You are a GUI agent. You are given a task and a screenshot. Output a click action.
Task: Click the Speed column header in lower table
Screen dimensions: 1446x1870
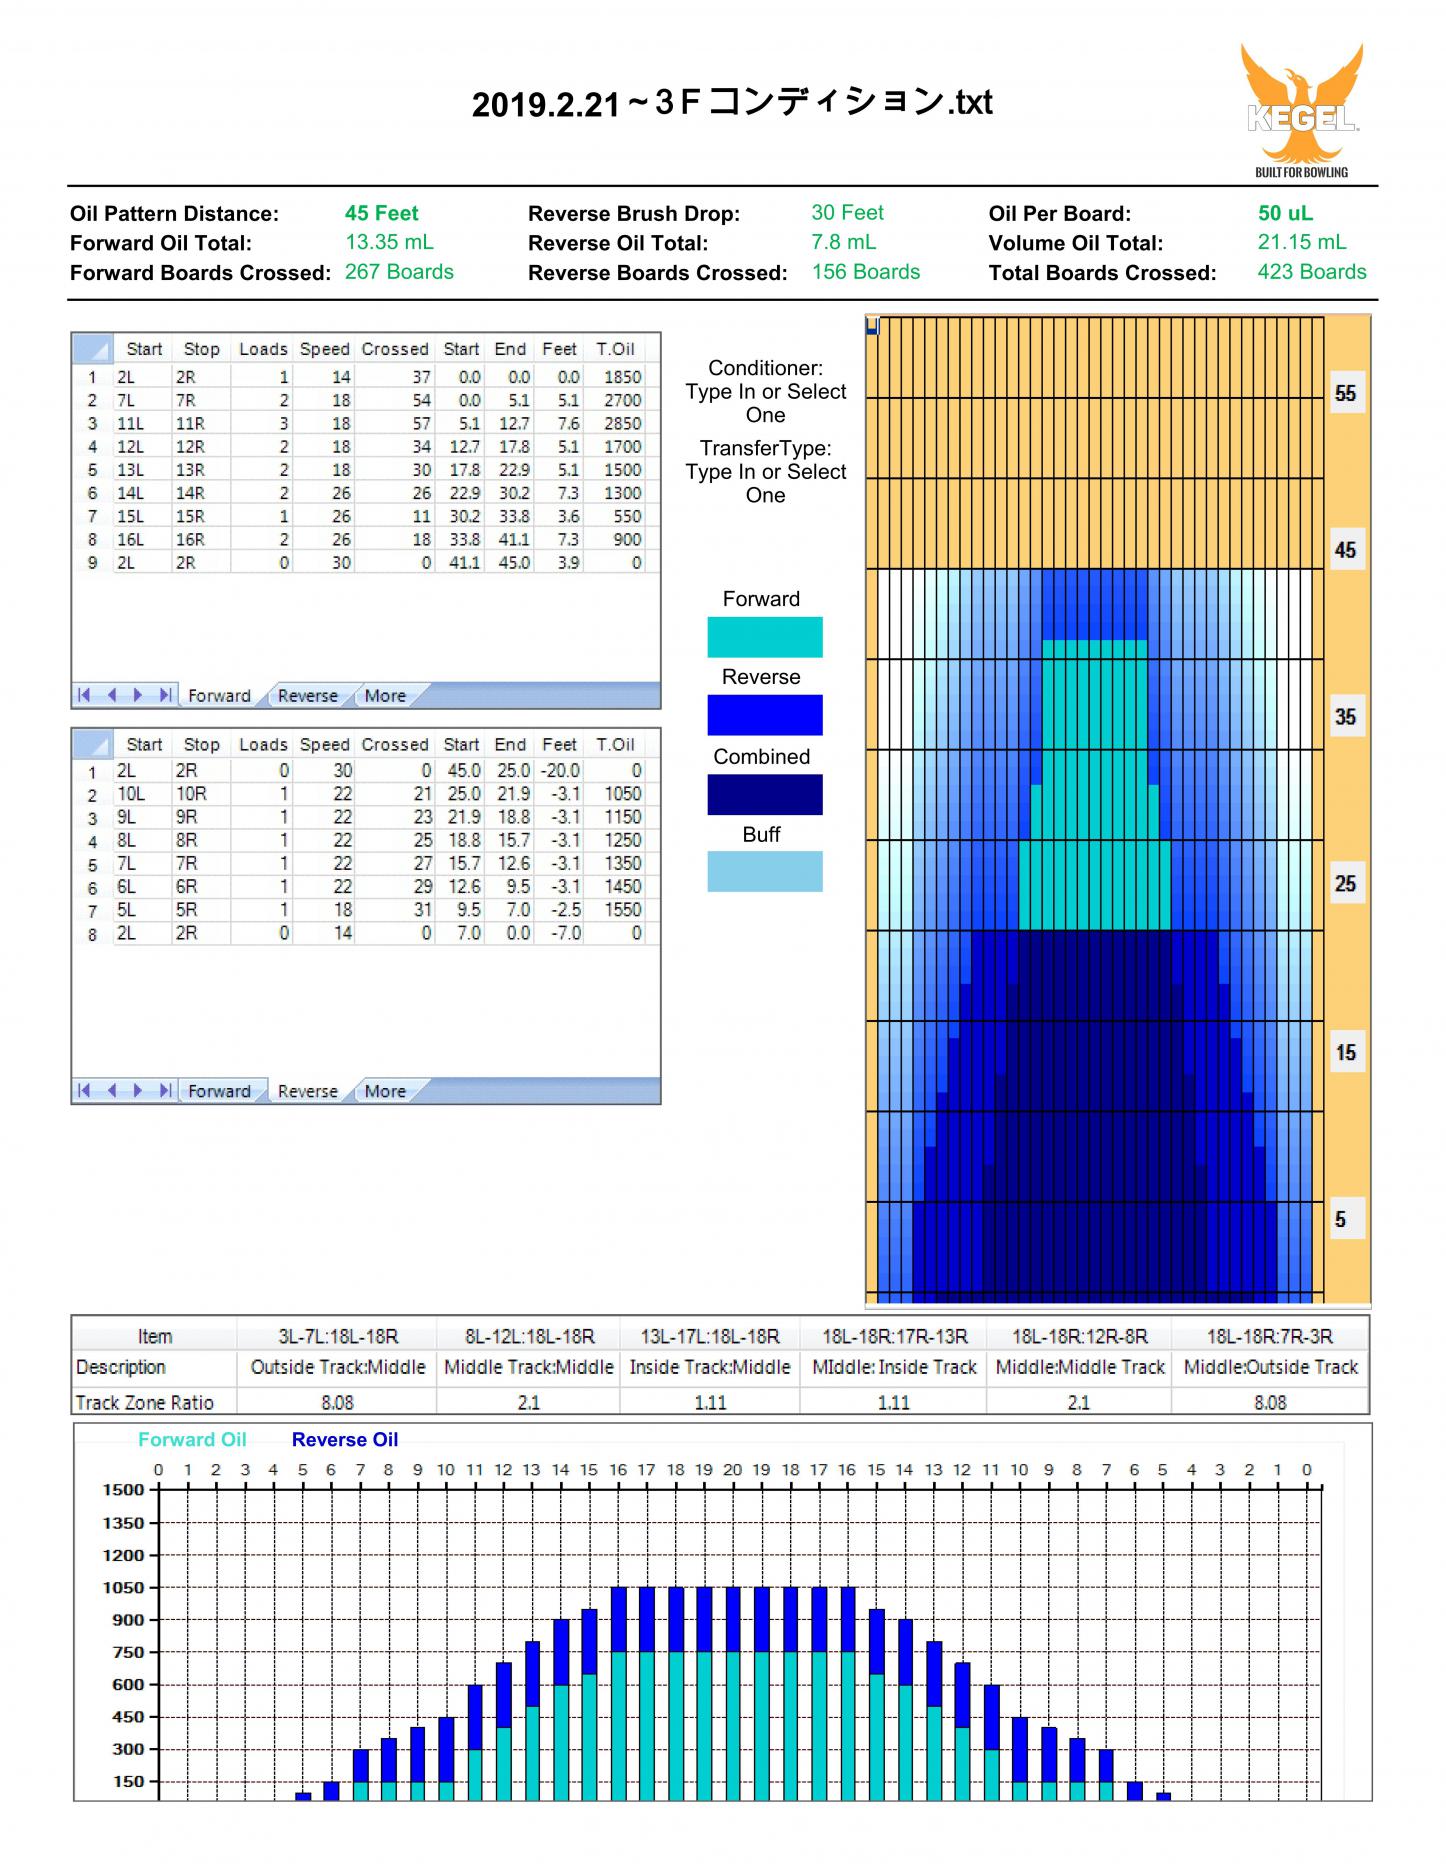pyautogui.click(x=325, y=744)
